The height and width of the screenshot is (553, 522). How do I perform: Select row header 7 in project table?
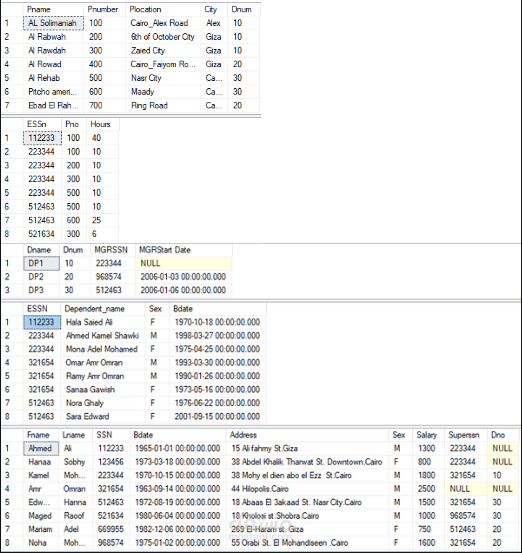12,106
